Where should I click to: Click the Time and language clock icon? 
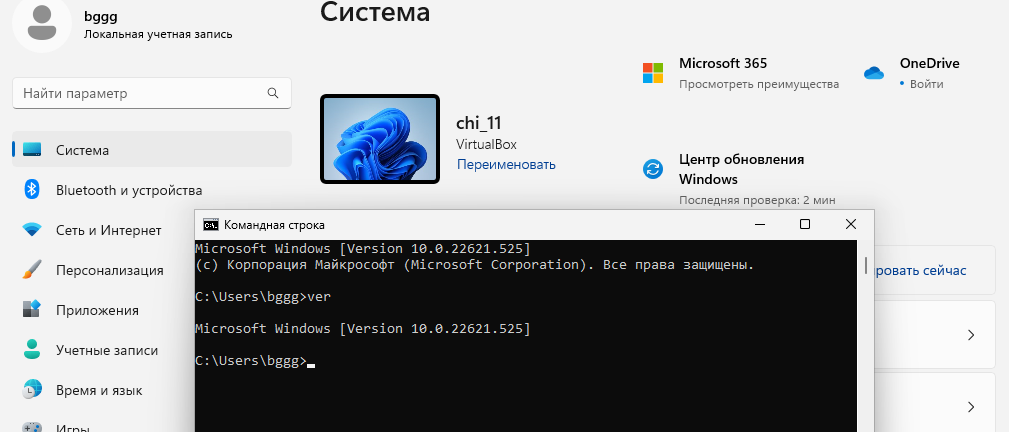pyautogui.click(x=32, y=390)
